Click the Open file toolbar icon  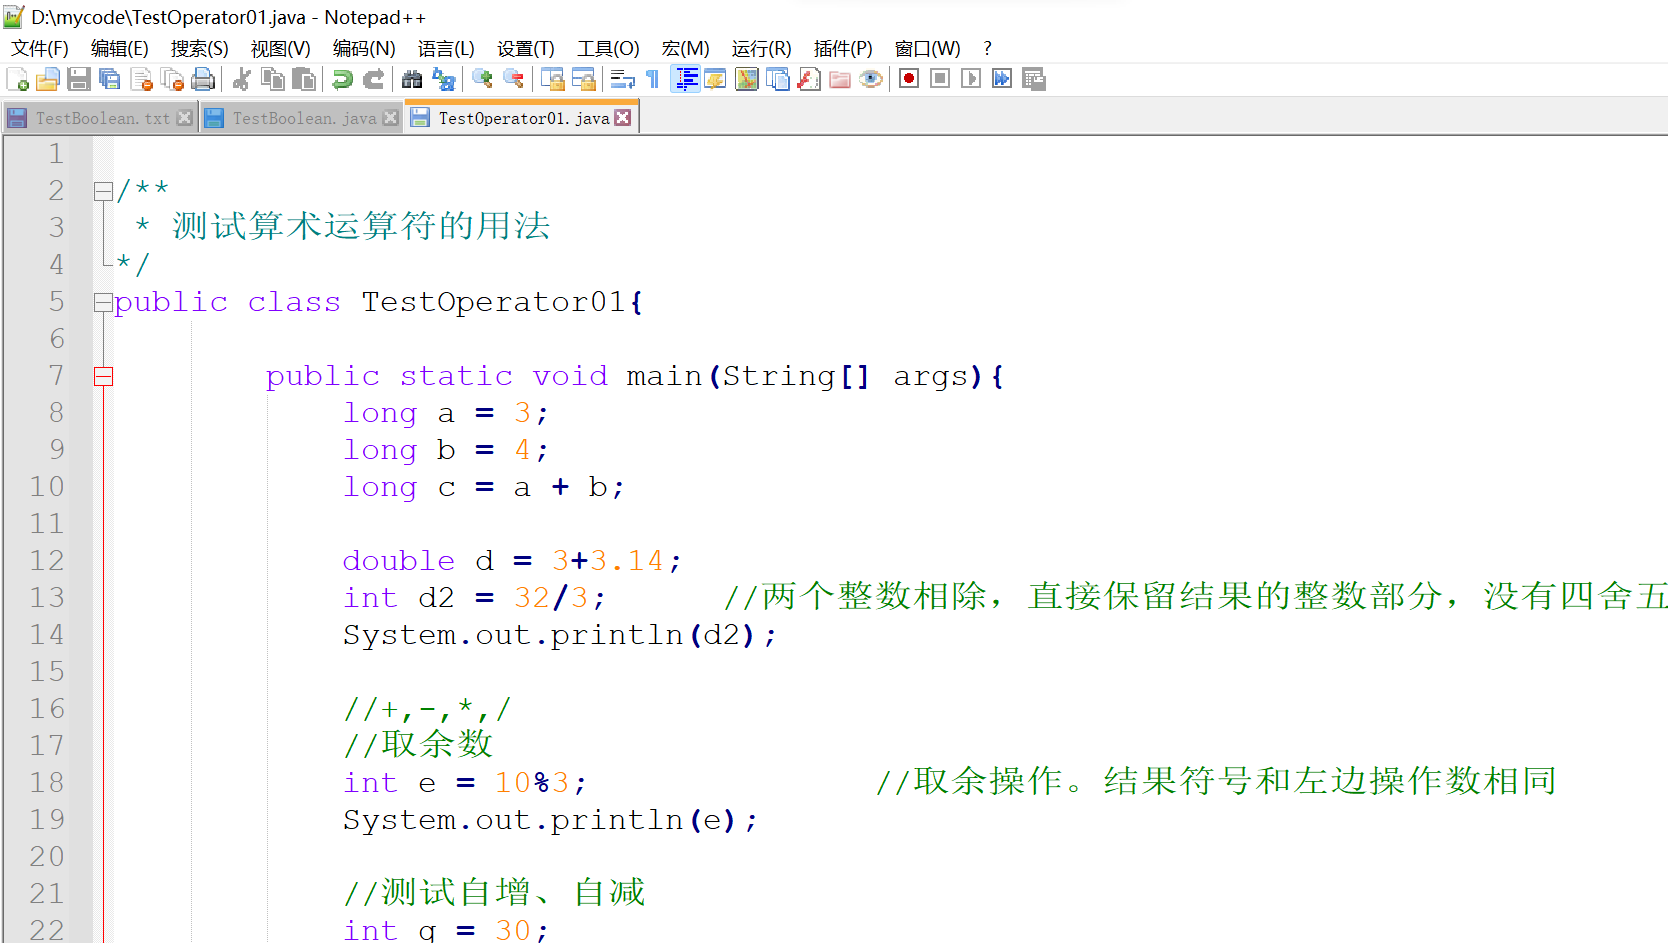[47, 79]
